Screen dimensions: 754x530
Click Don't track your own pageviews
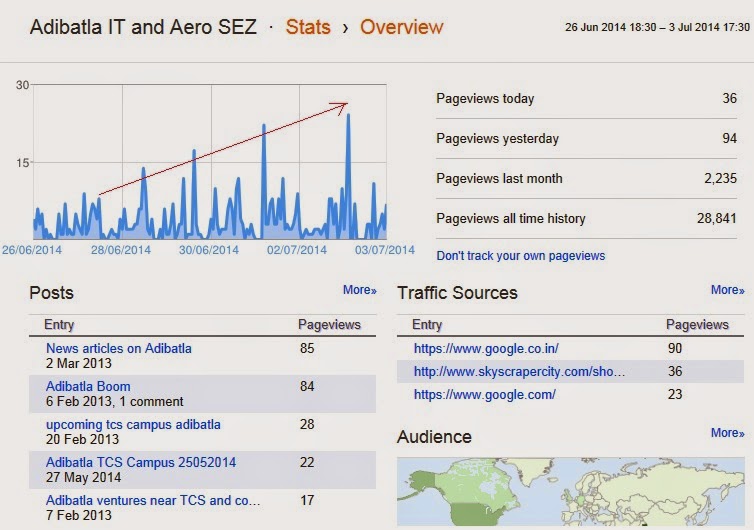(x=520, y=255)
